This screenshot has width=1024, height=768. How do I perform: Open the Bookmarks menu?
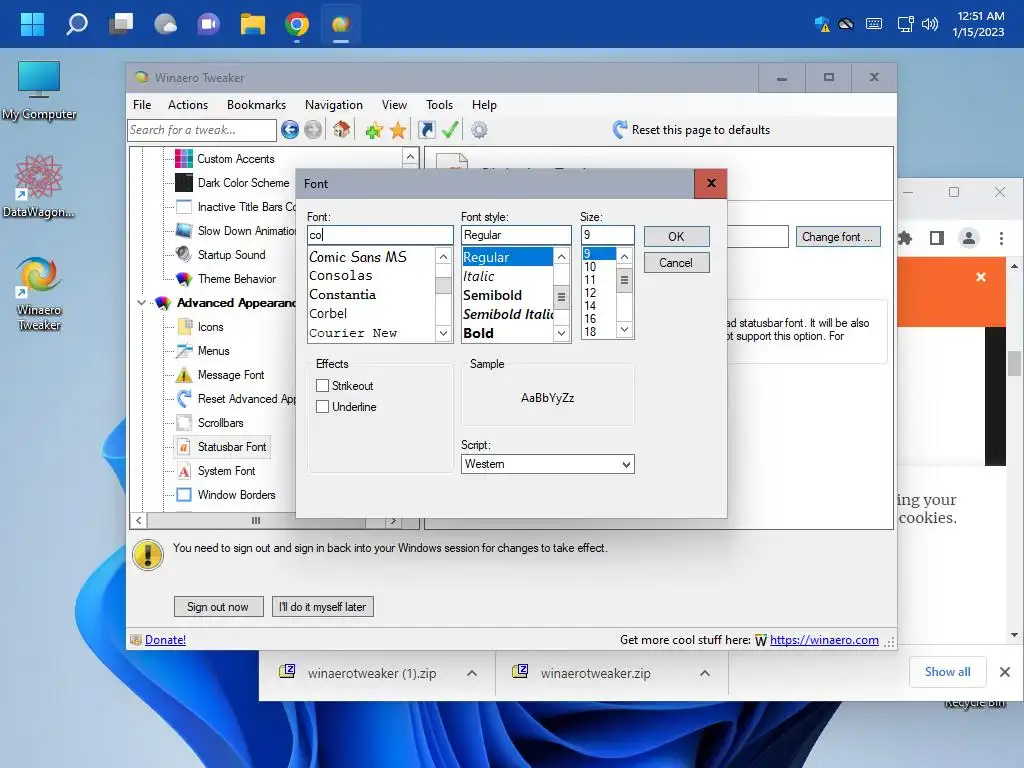point(256,104)
